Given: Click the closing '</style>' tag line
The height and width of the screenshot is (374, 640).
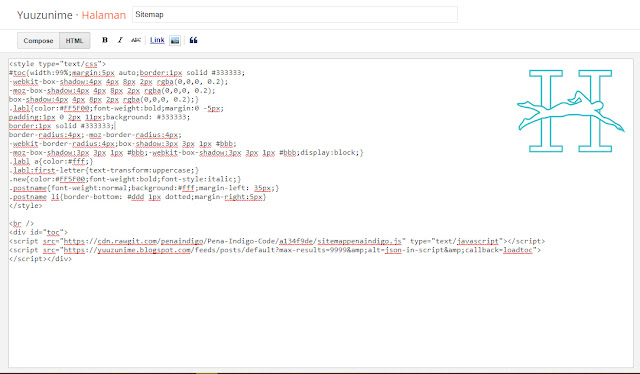Looking at the screenshot, I should [x=26, y=206].
